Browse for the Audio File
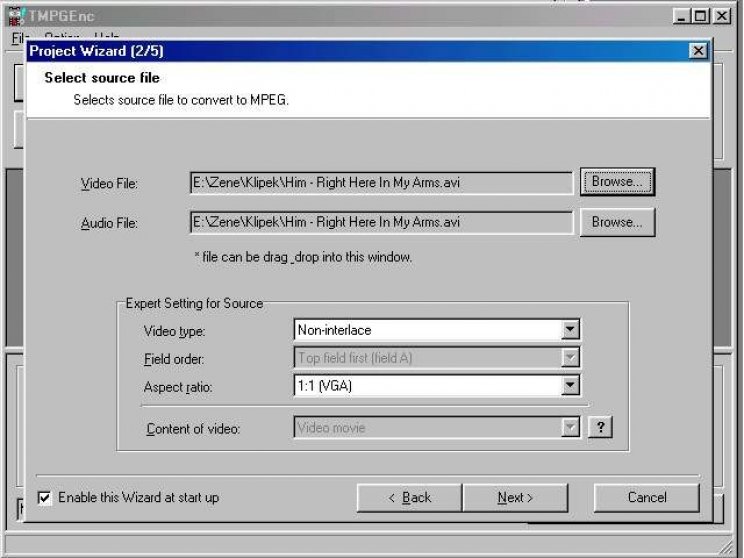This screenshot has width=744, height=558. (617, 222)
